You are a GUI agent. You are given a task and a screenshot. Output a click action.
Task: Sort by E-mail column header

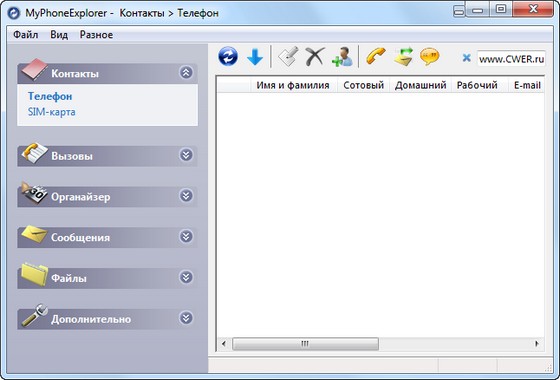526,85
